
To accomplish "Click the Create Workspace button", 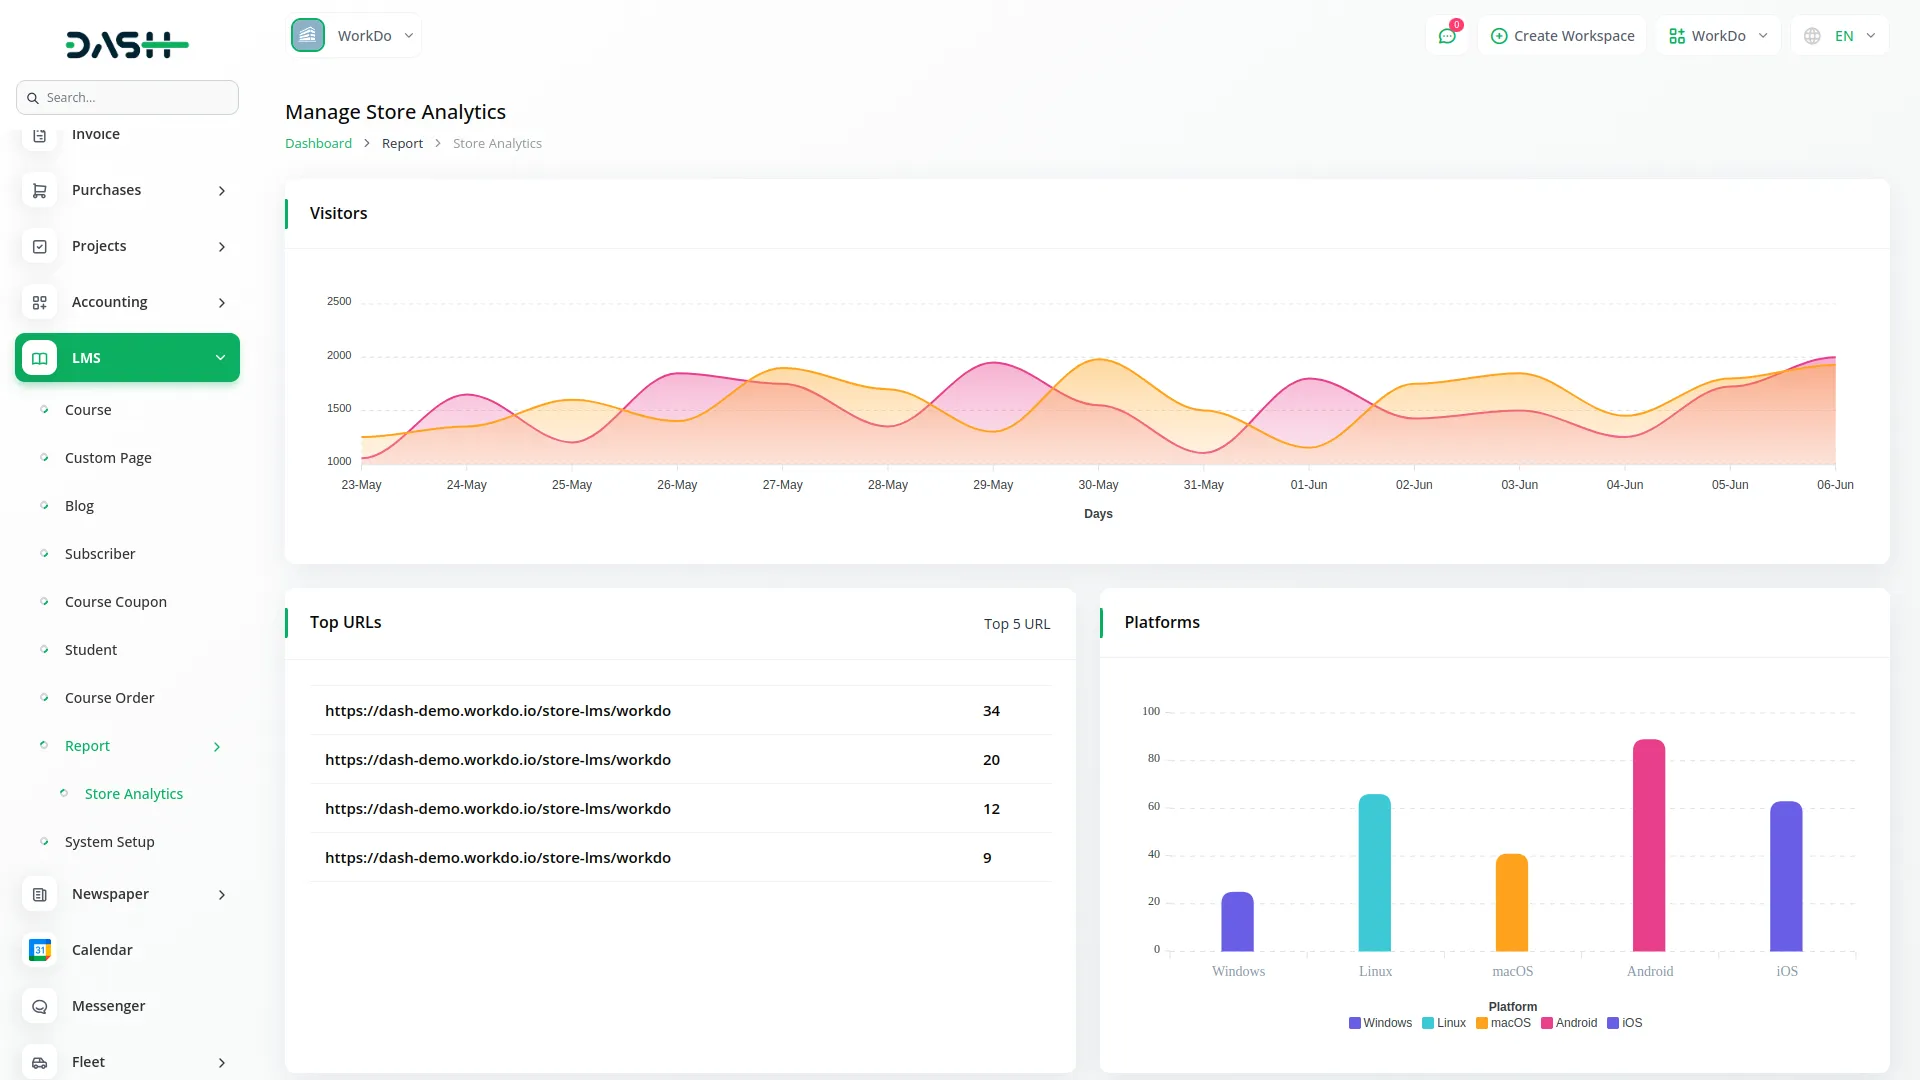I will pos(1562,36).
